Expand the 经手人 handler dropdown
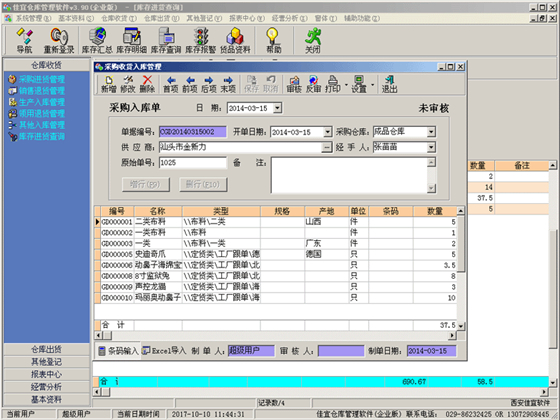This screenshot has width=560, height=420. pyautogui.click(x=431, y=147)
